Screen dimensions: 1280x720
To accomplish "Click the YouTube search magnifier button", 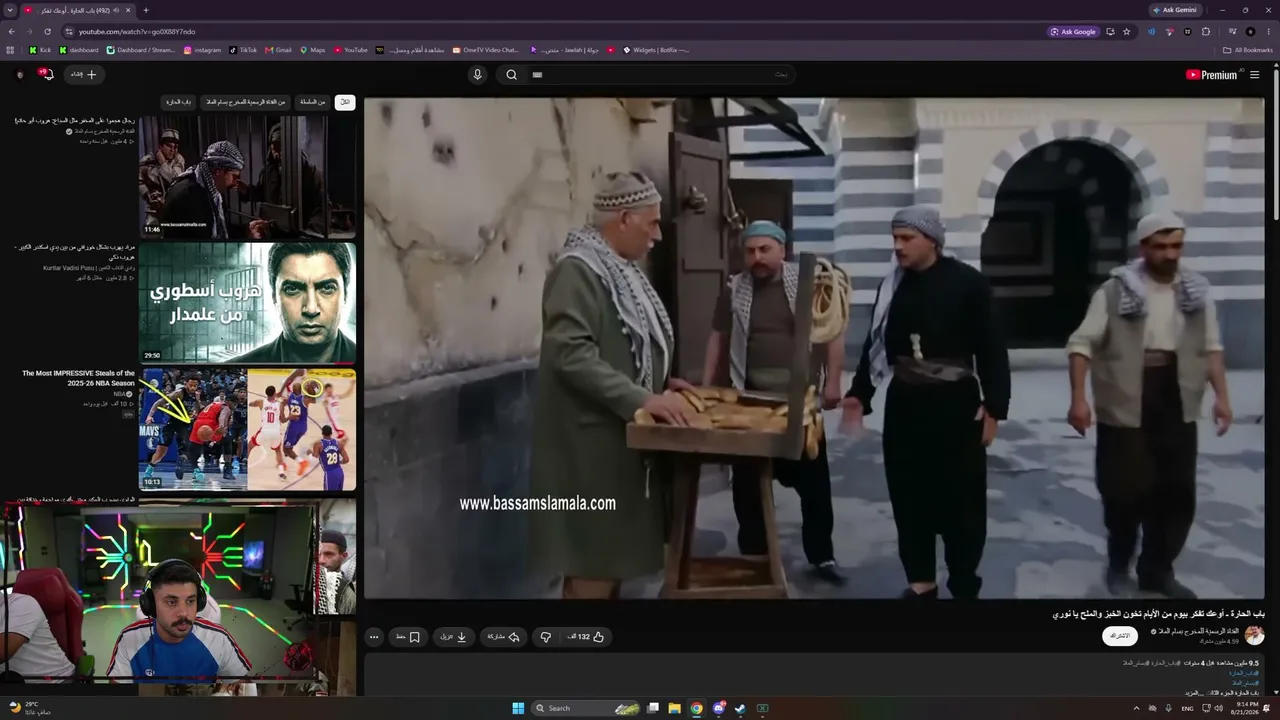I will [x=511, y=74].
